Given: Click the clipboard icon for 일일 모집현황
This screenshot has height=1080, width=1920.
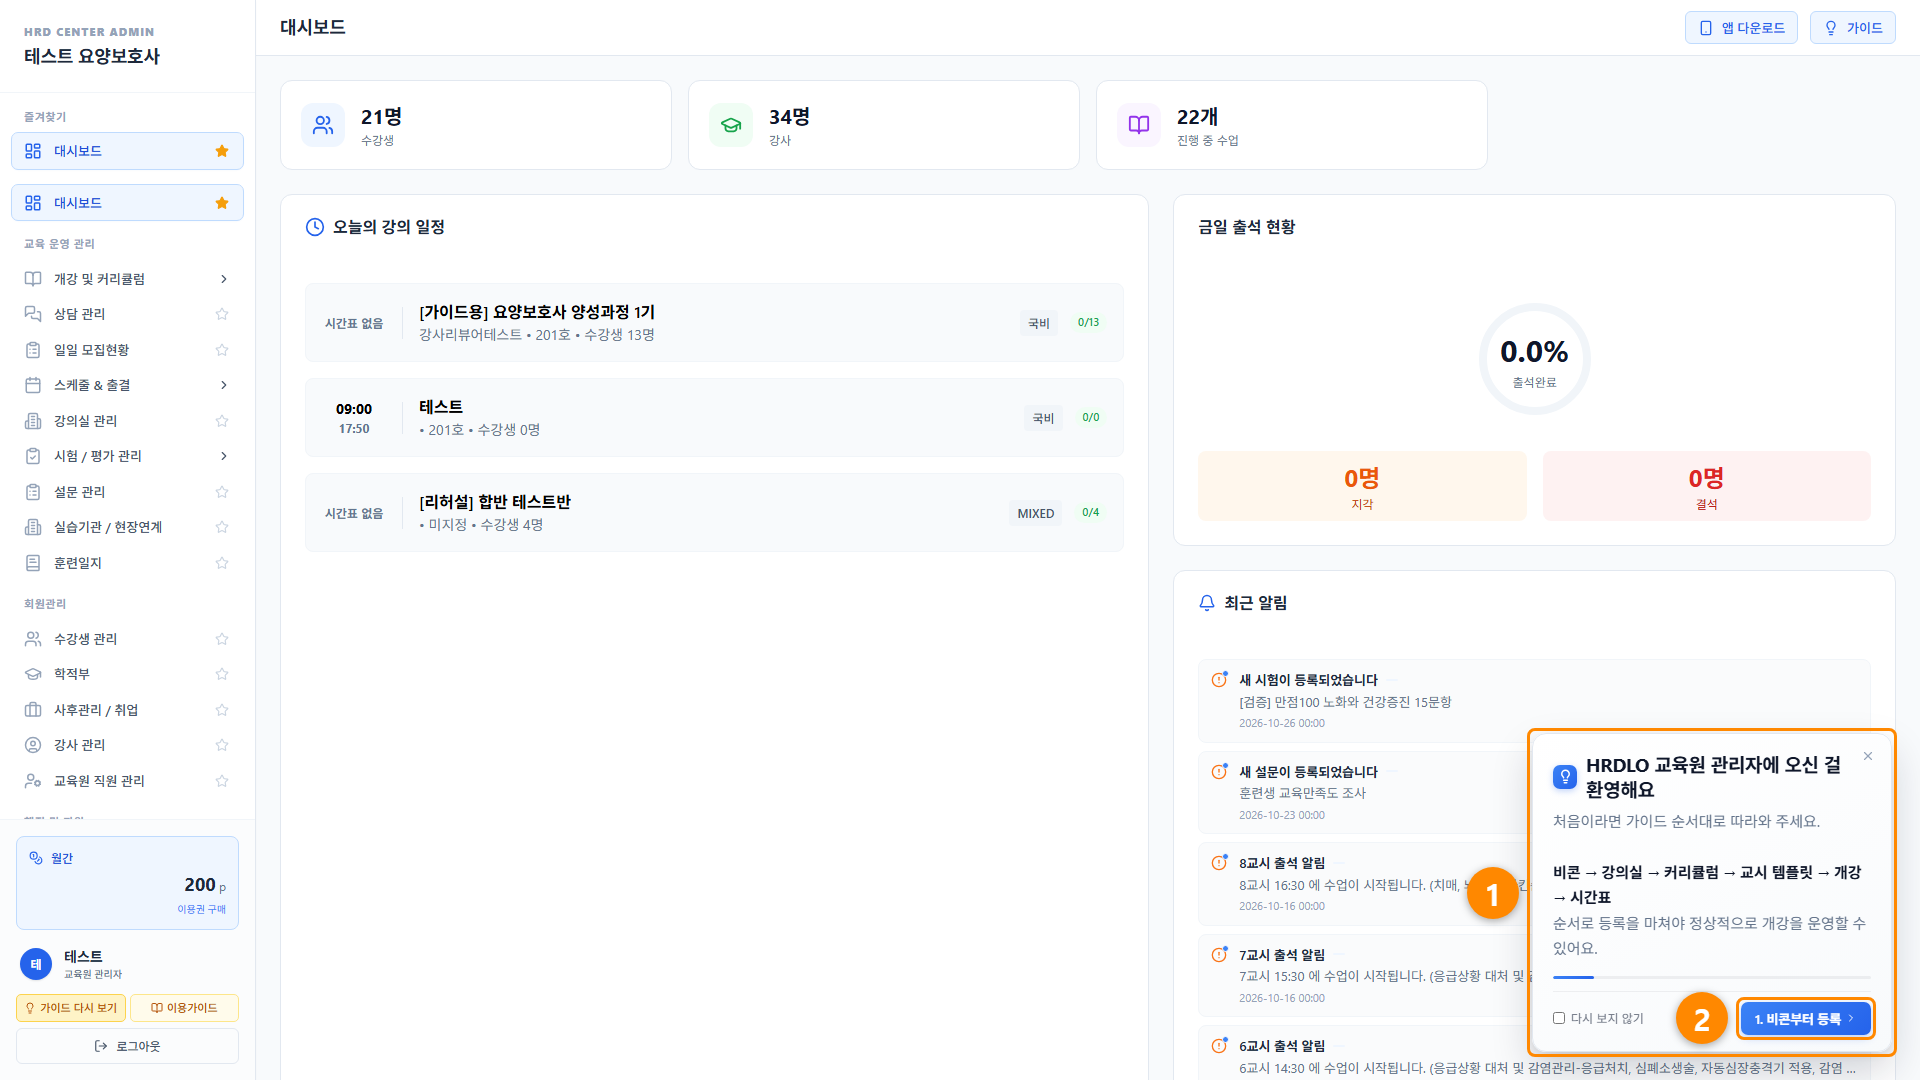Looking at the screenshot, I should click(x=33, y=350).
